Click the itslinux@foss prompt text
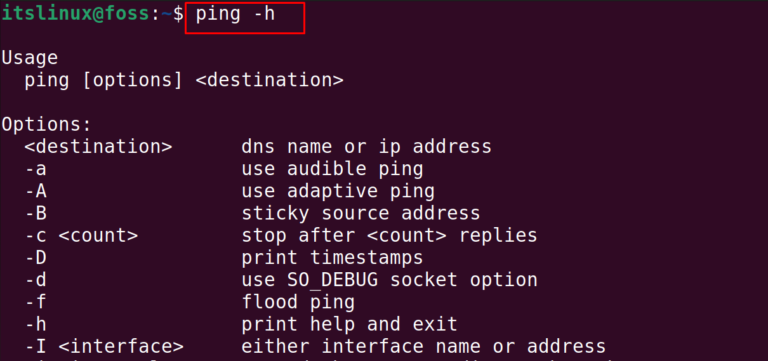This screenshot has height=361, width=768. coord(73,14)
